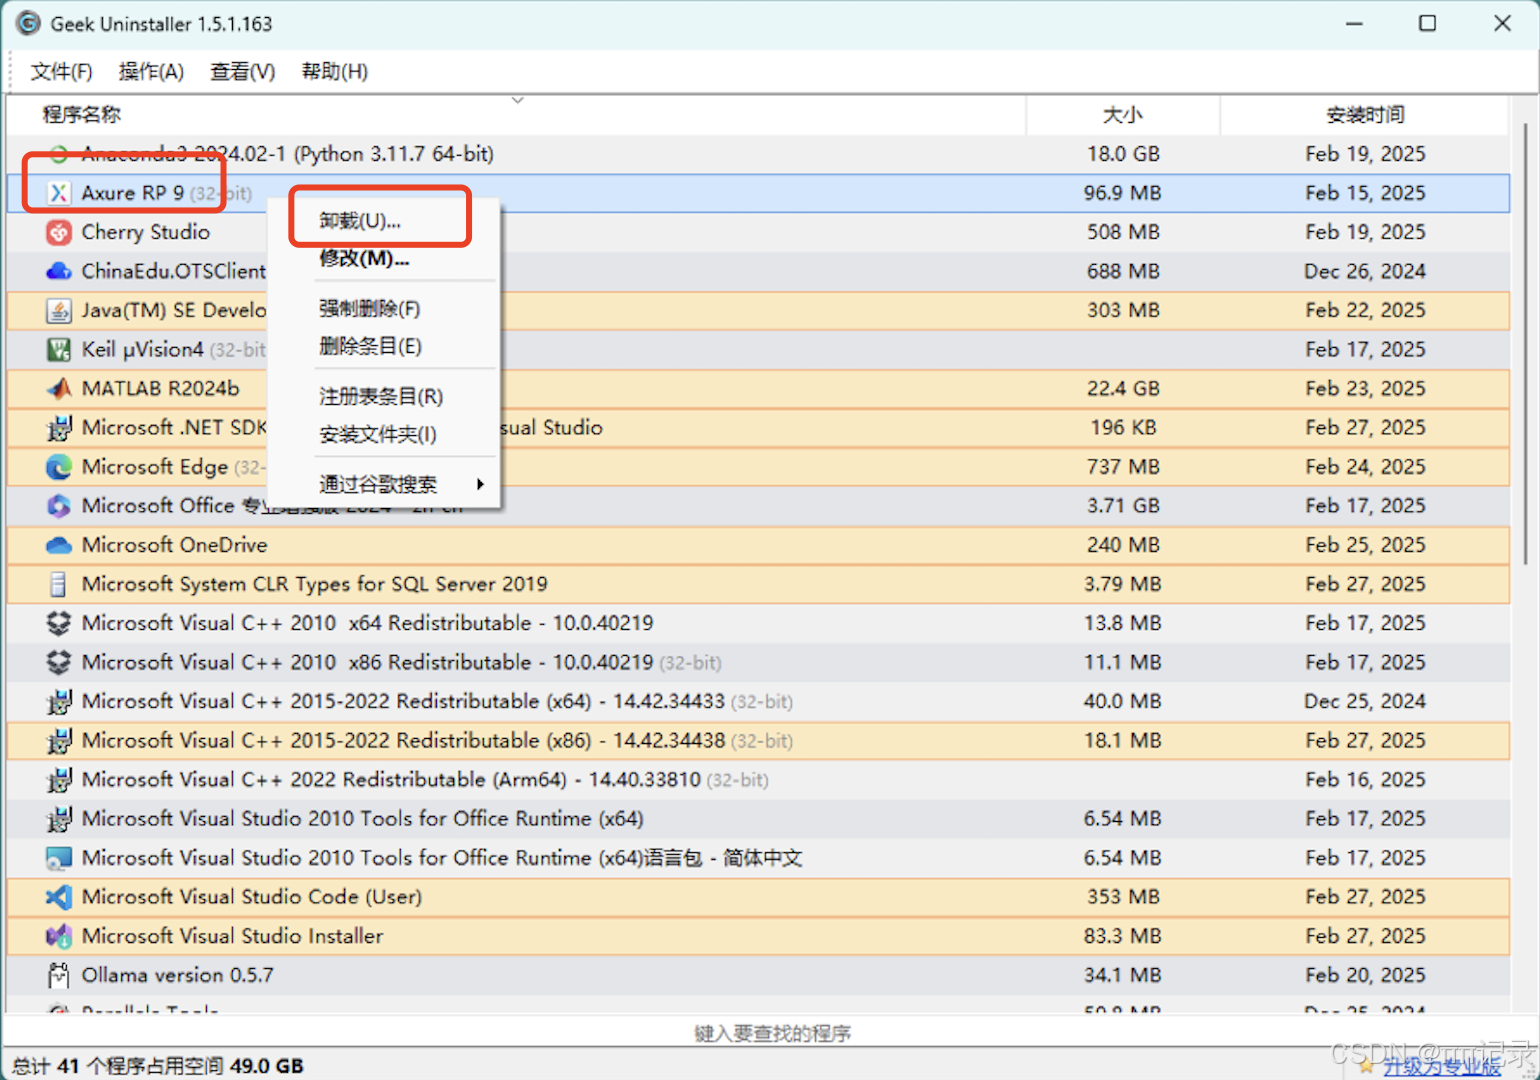The width and height of the screenshot is (1540, 1080).
Task: Open 注册表条目(R) from the context menu
Action: pos(381,396)
